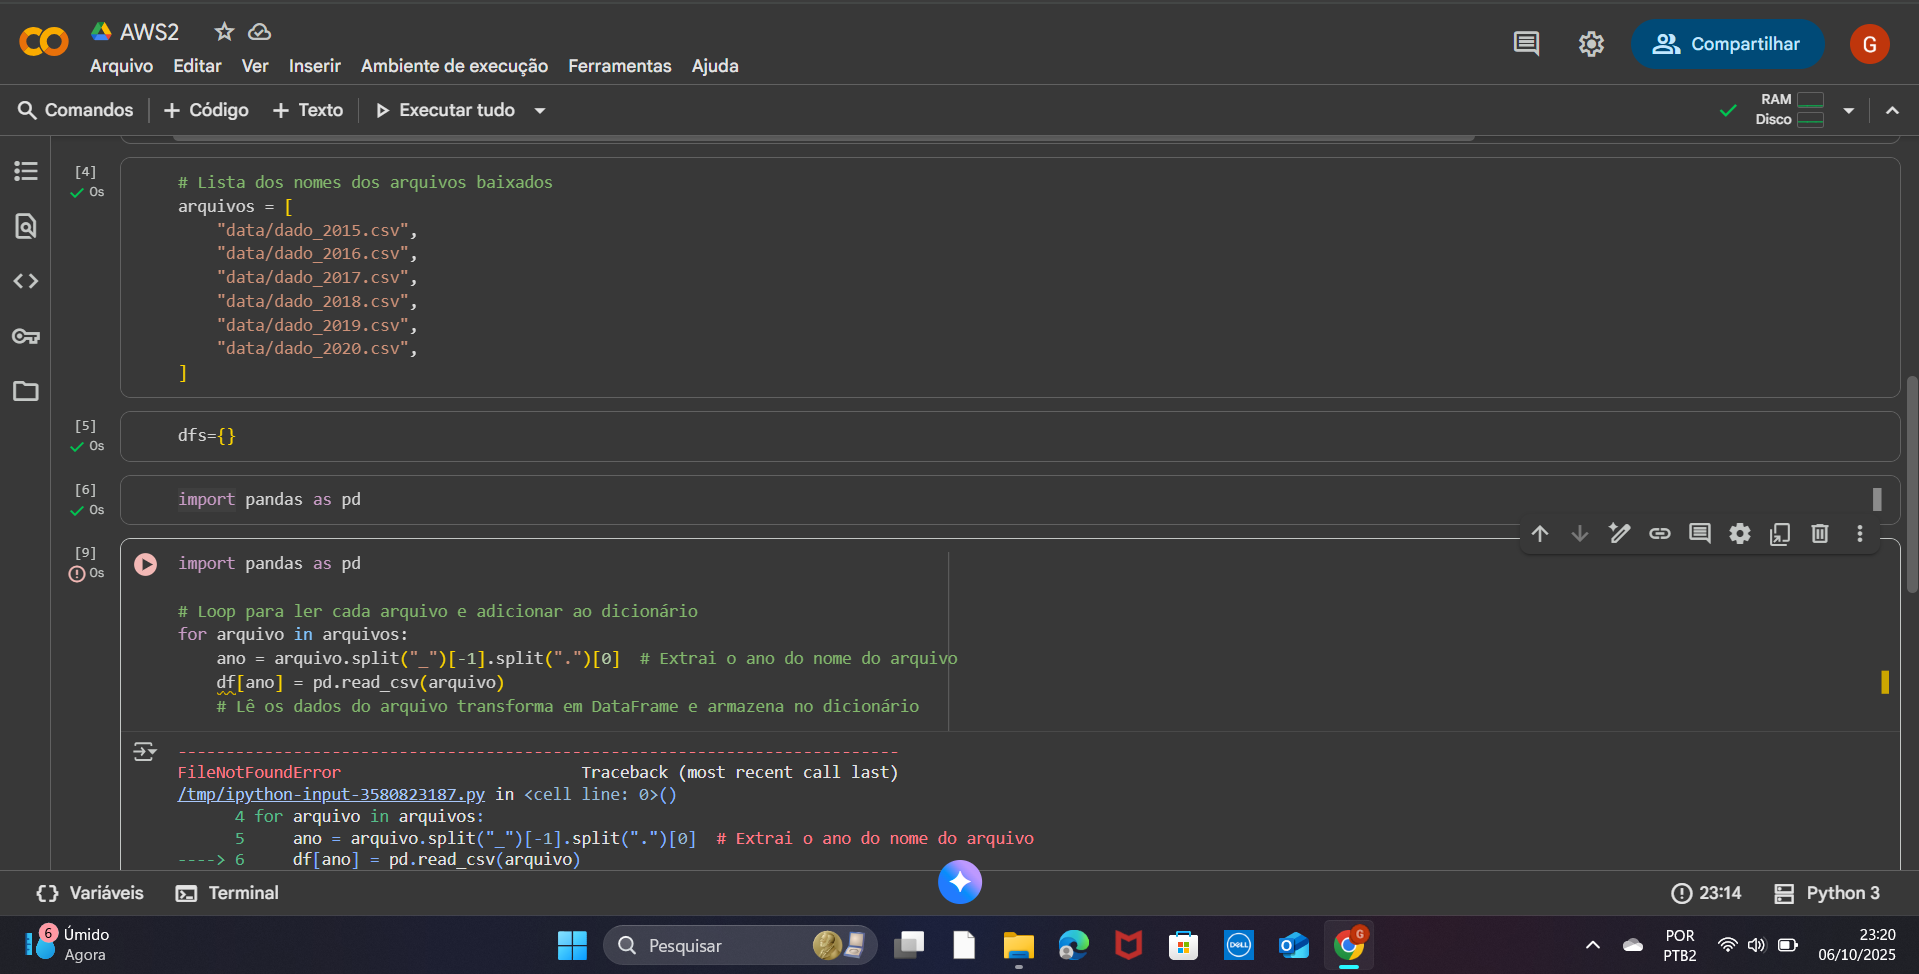Open the Ferramentas menu

click(620, 66)
